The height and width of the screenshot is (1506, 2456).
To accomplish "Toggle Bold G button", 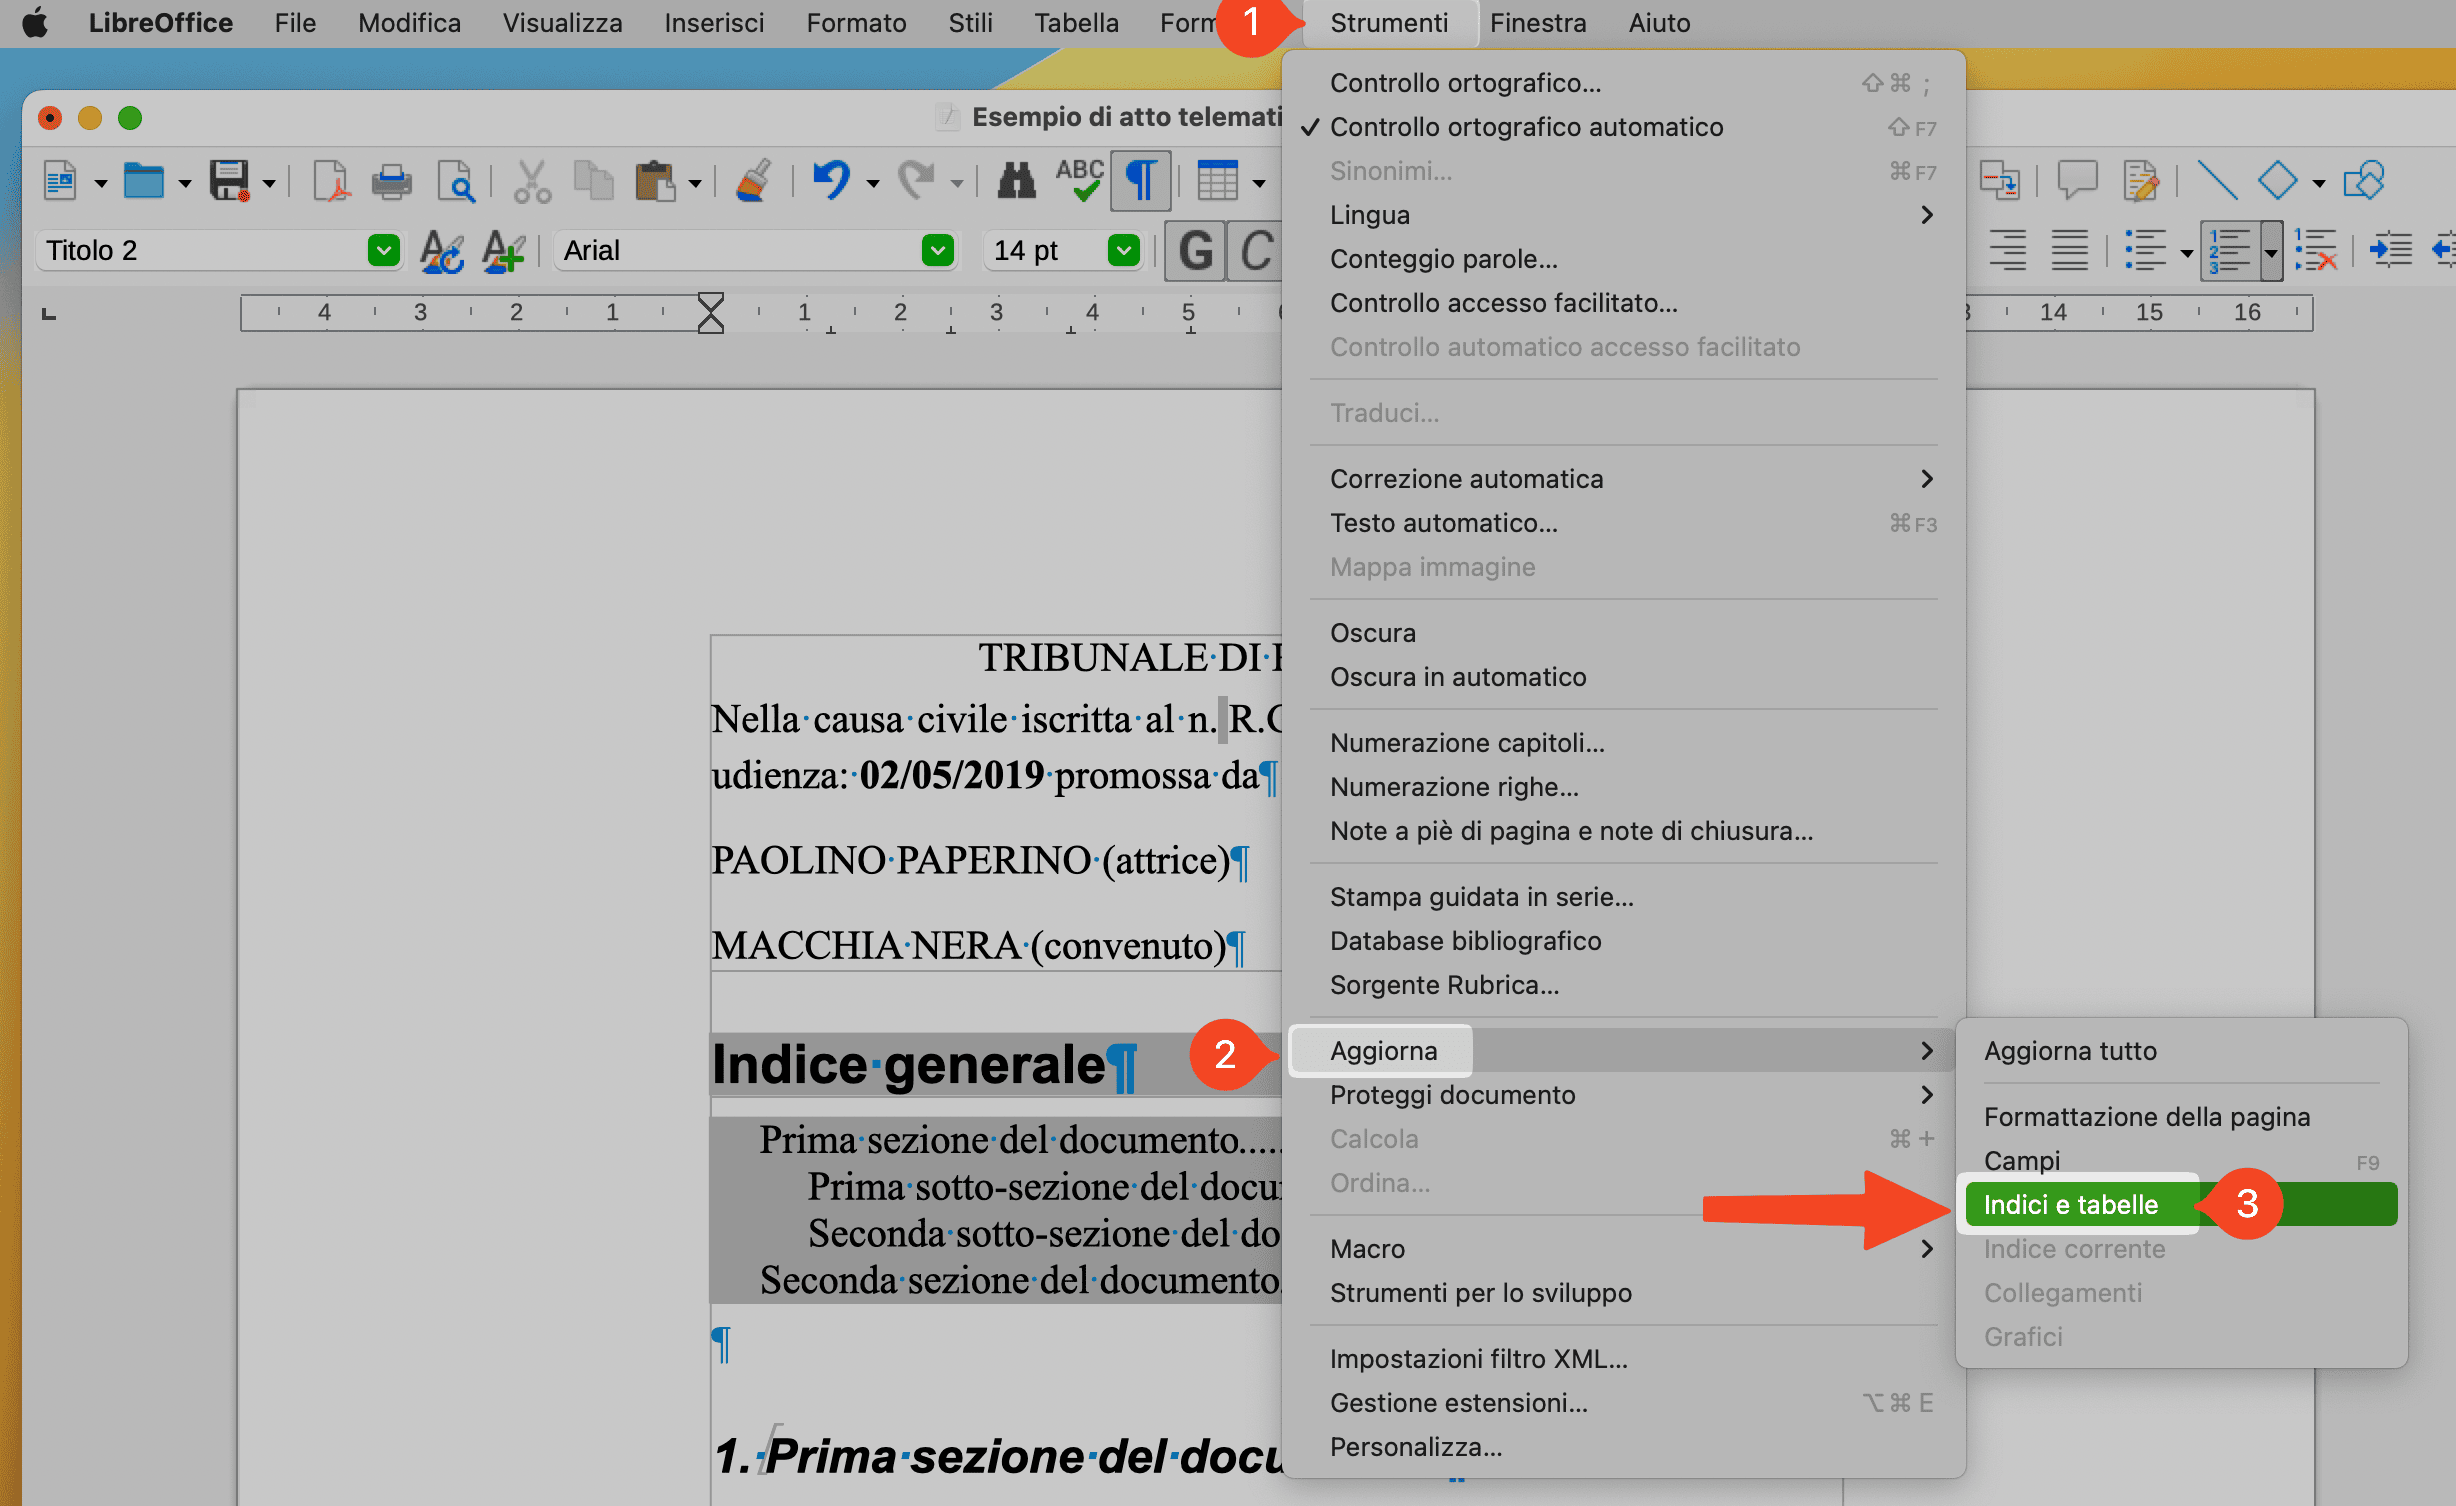I will pyautogui.click(x=1196, y=250).
